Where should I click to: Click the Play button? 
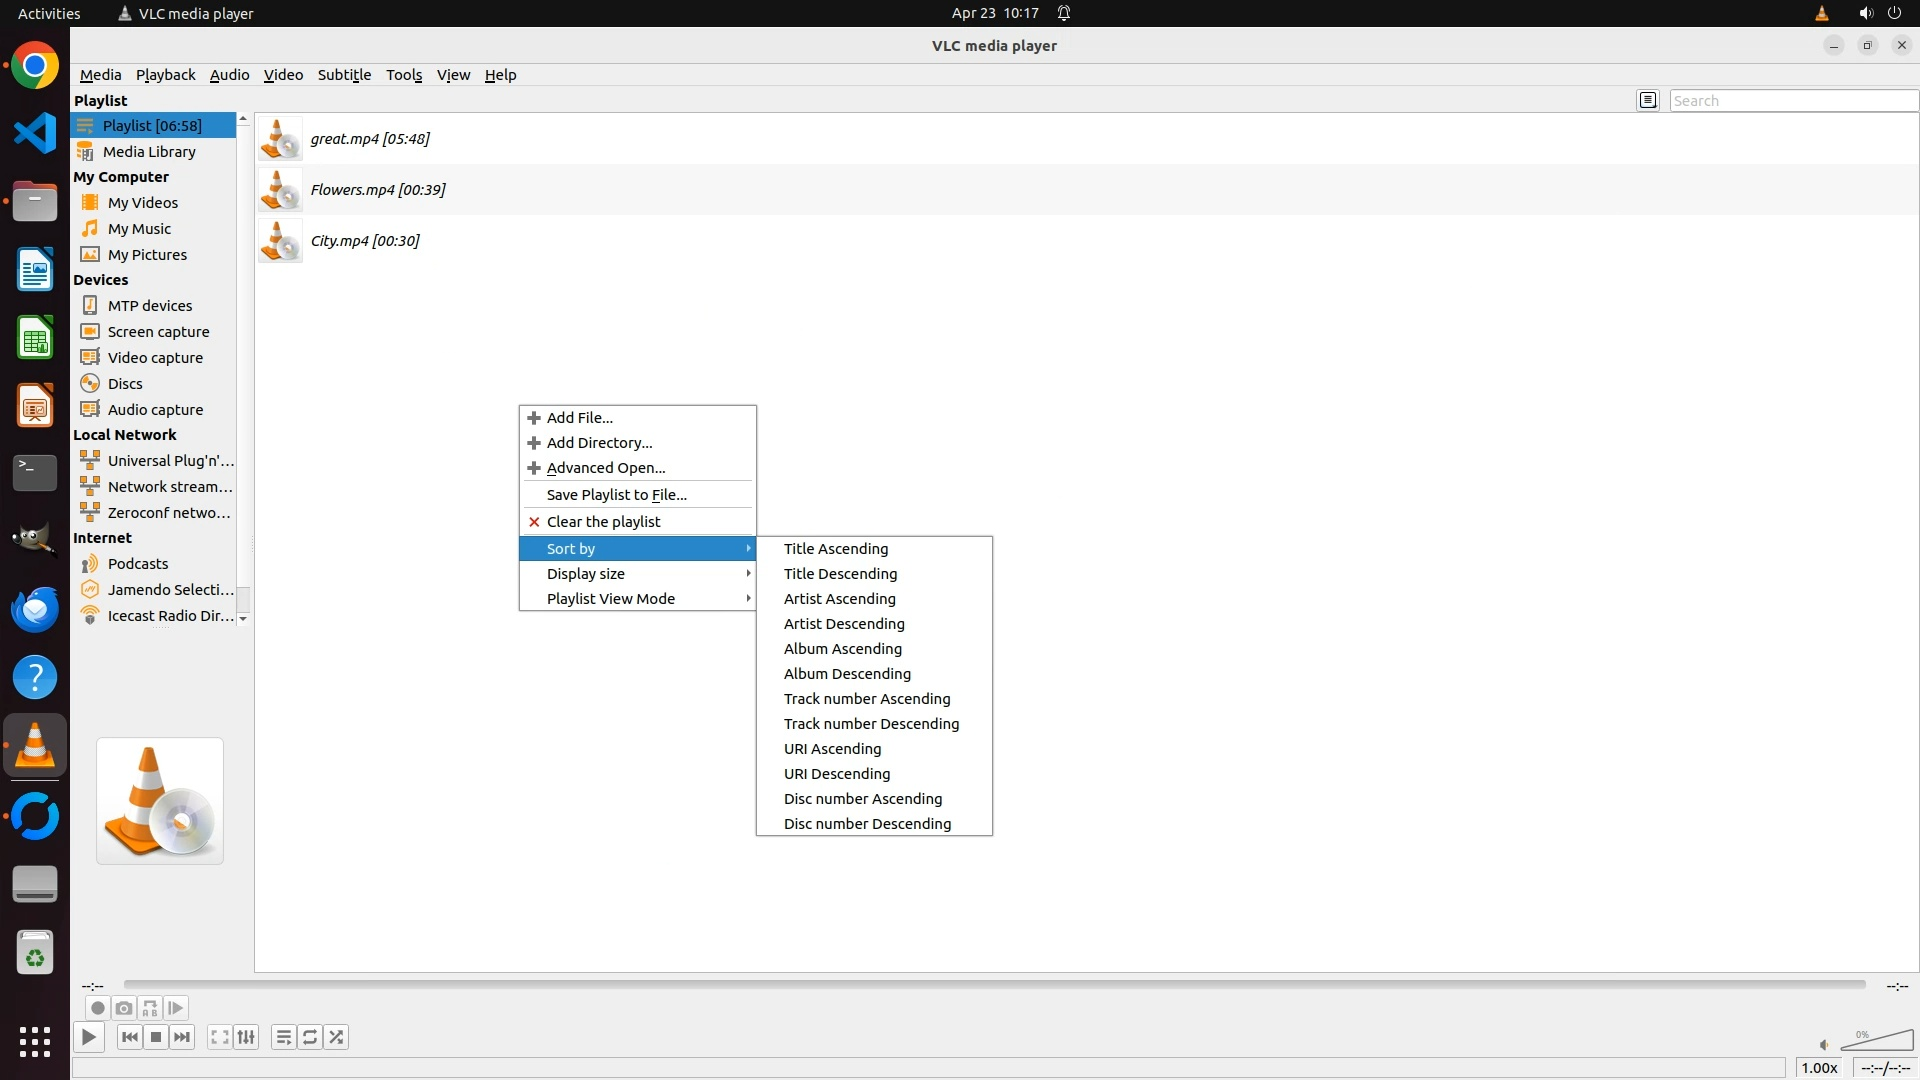pos(88,1037)
